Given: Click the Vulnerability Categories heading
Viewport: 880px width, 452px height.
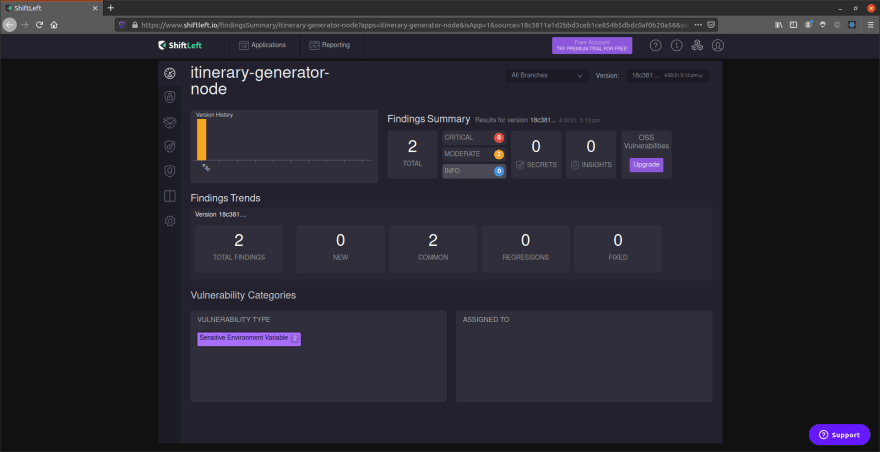Looking at the screenshot, I should 243,295.
